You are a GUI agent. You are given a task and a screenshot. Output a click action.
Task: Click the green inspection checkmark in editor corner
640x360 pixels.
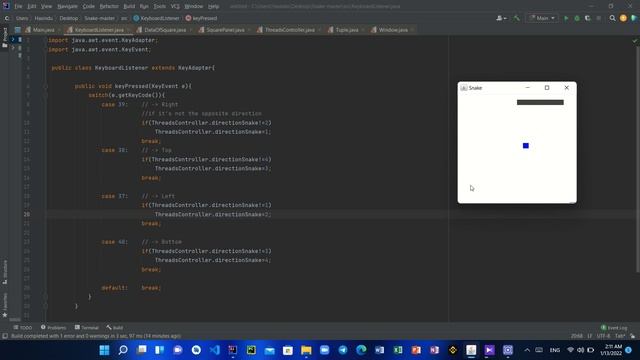[635, 40]
